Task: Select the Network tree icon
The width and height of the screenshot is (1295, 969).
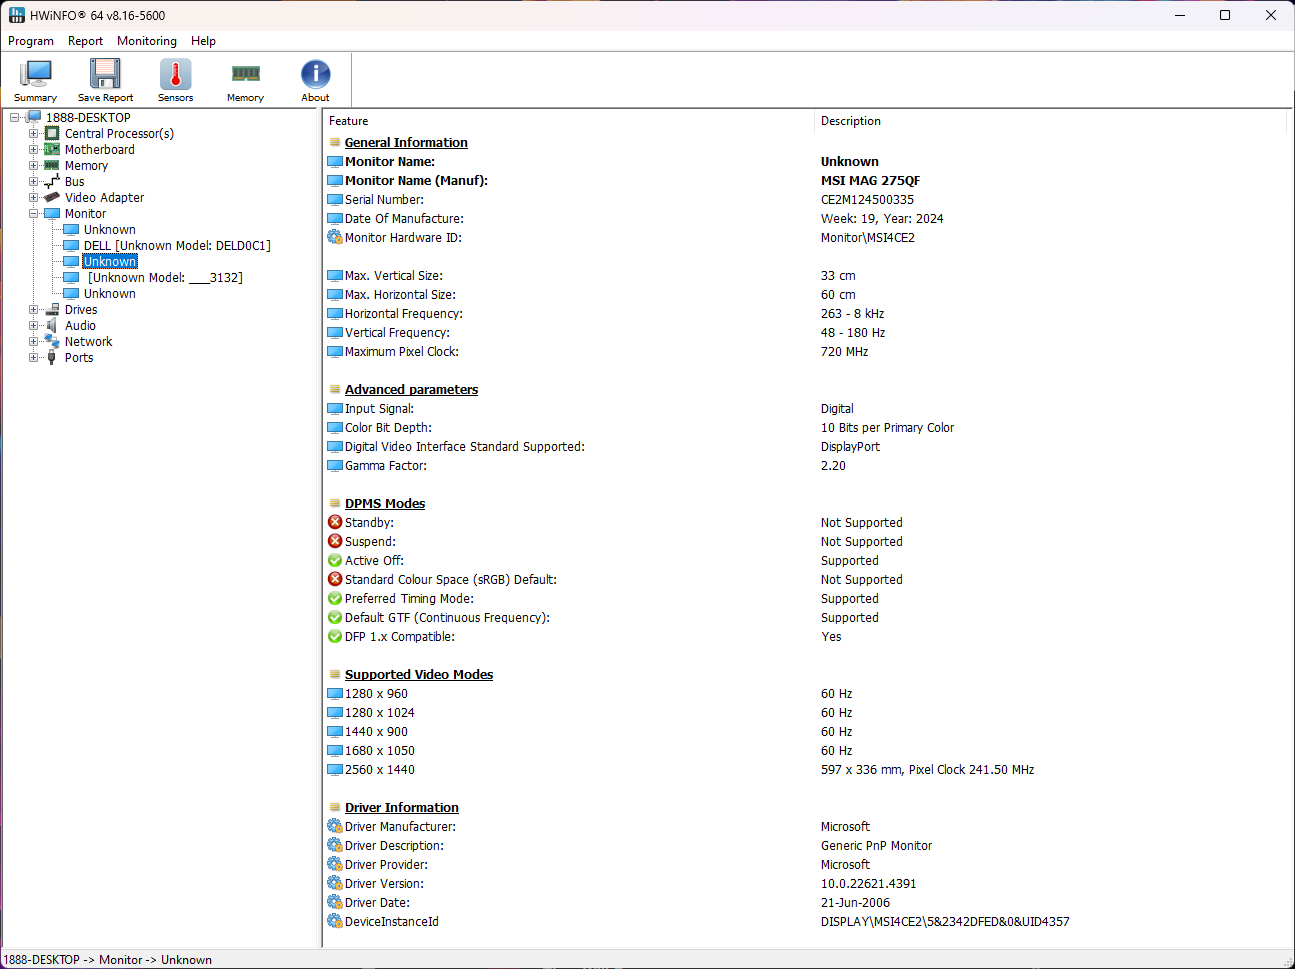Action: [52, 341]
